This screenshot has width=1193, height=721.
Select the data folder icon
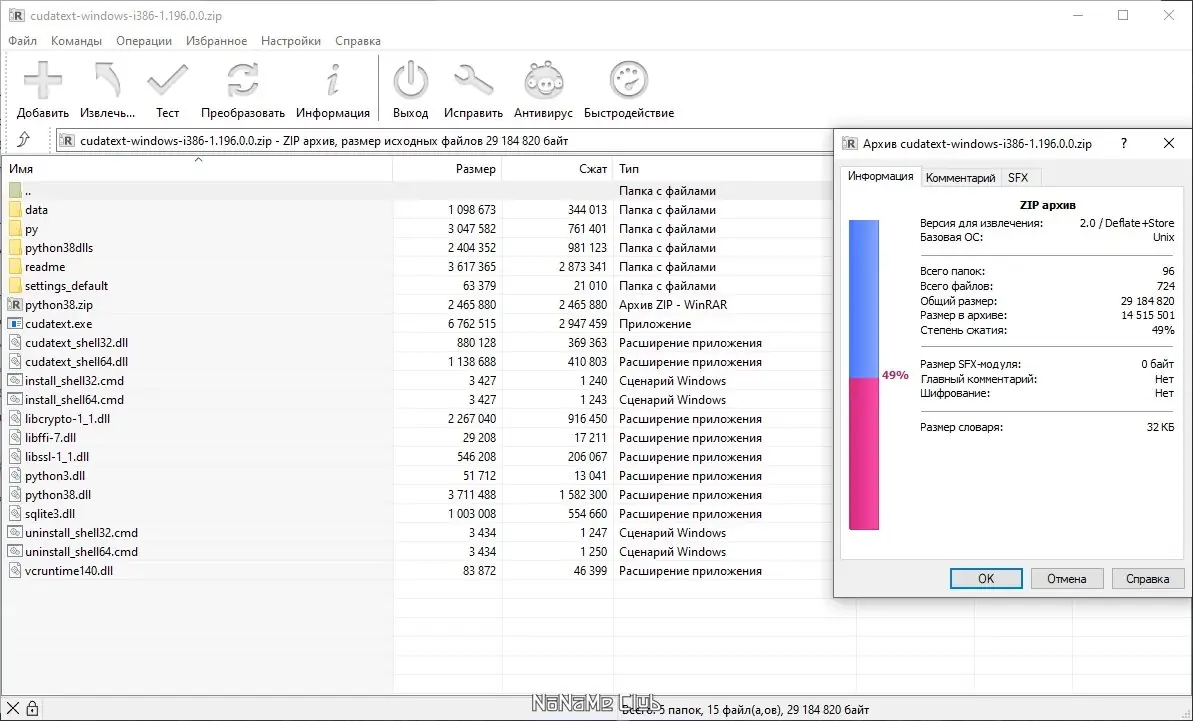coord(15,210)
